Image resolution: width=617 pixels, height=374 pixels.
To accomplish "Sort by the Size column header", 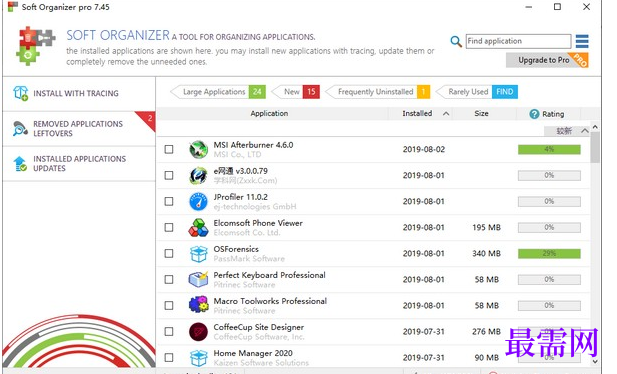I will pos(481,113).
